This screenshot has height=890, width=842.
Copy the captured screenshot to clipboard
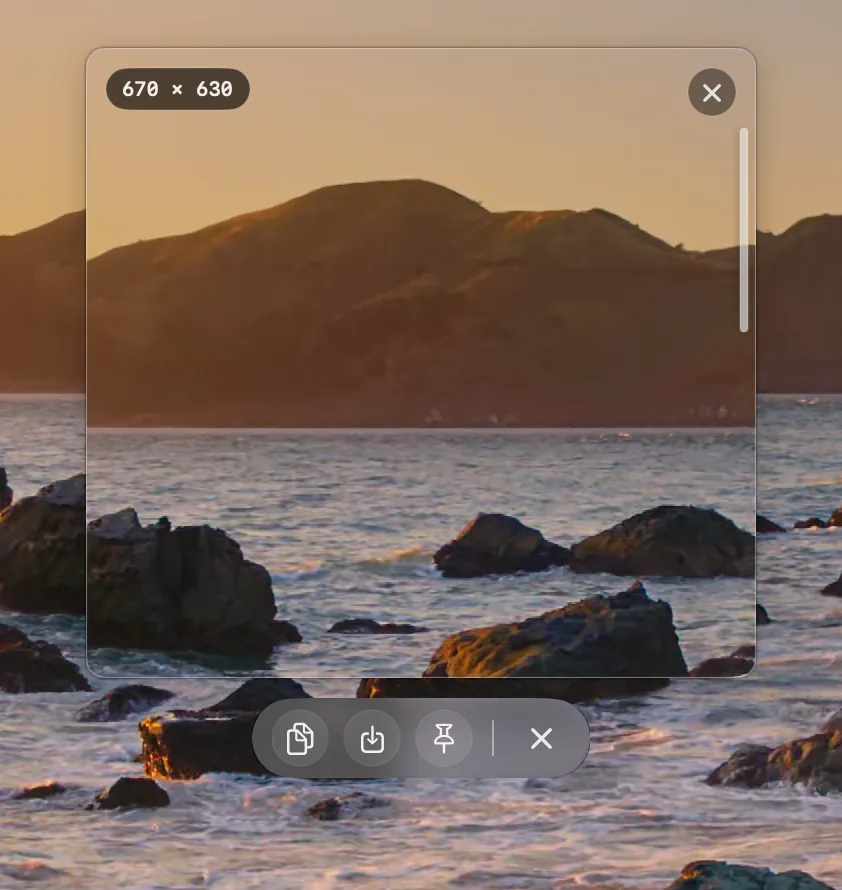click(300, 738)
